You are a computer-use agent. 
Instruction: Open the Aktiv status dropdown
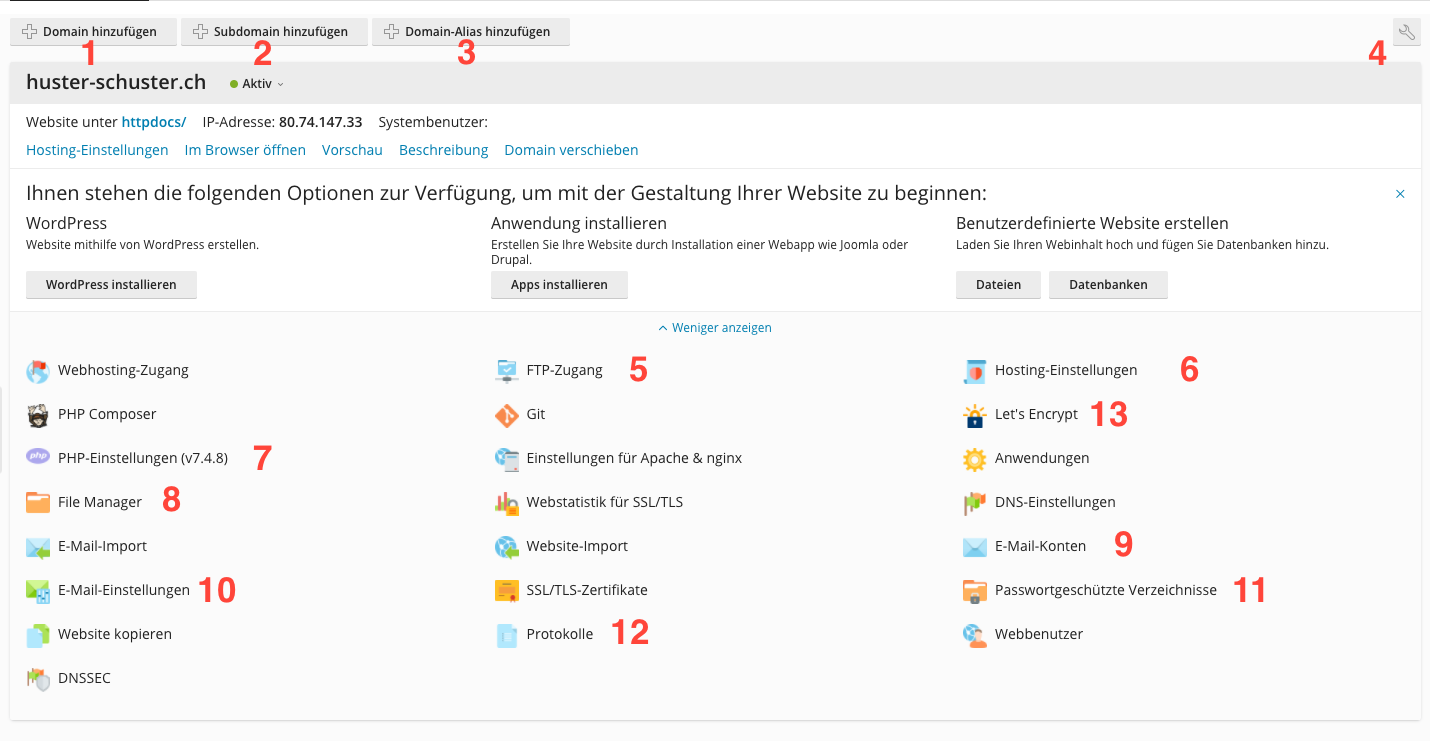(257, 84)
